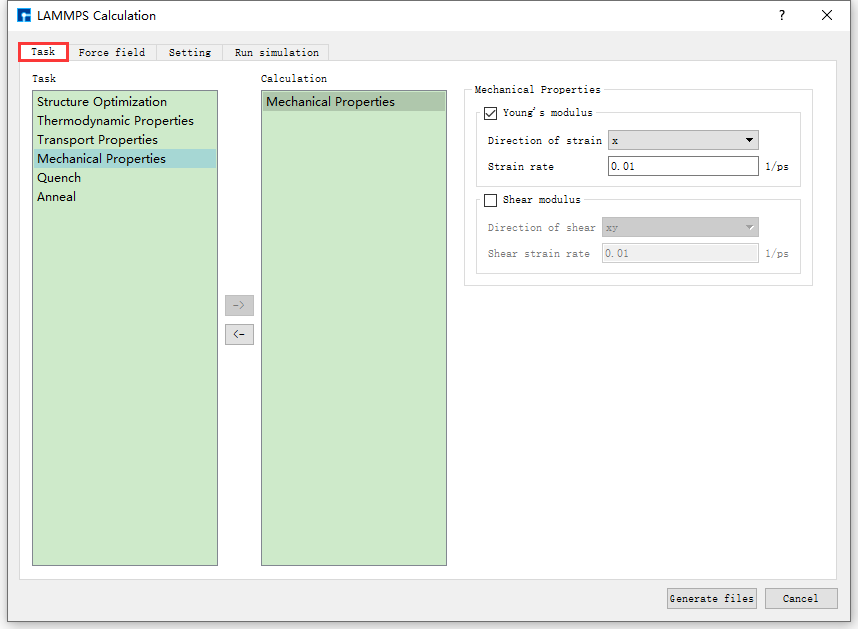Select Transport Properties task
Screen dimensions: 858x629
pos(97,140)
